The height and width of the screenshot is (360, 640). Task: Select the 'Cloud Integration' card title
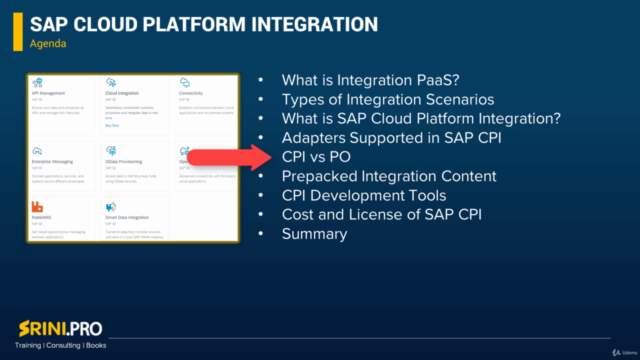tap(122, 93)
